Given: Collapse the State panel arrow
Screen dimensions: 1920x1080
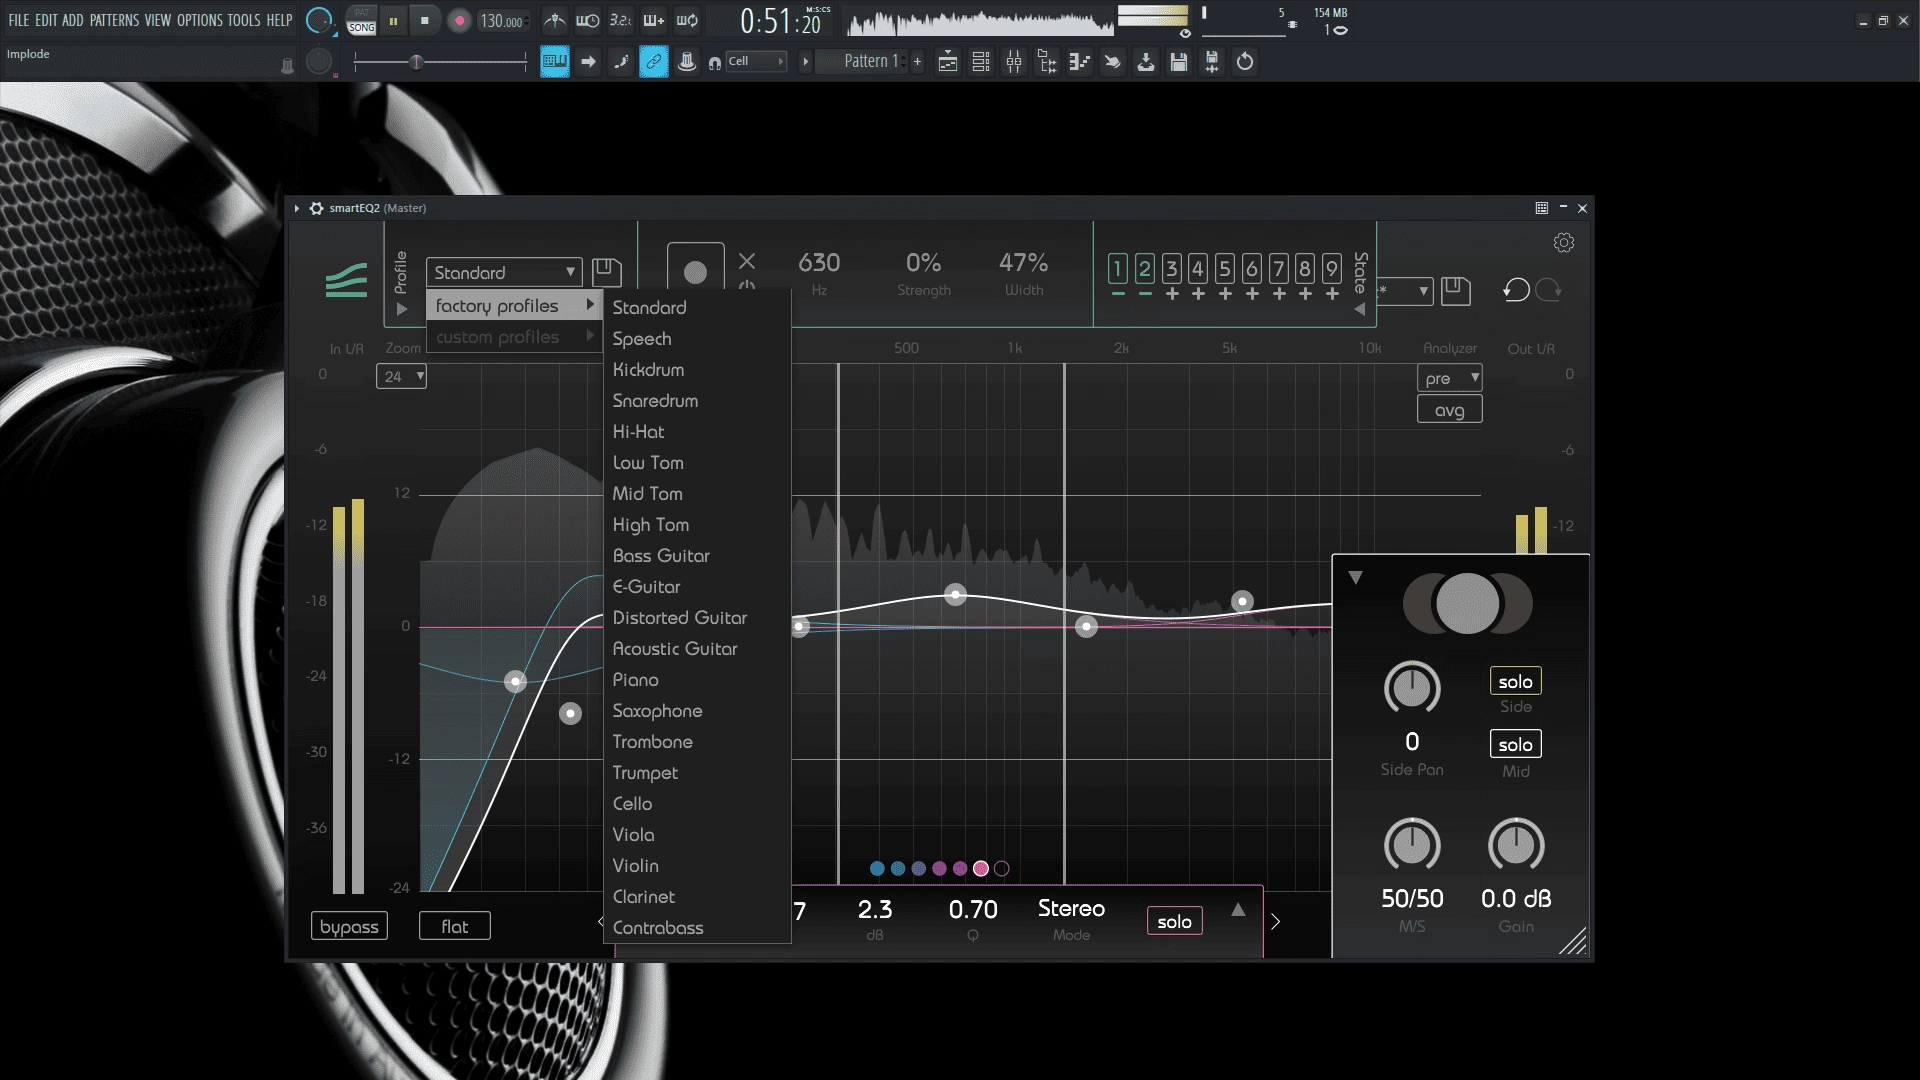Looking at the screenshot, I should click(1360, 310).
